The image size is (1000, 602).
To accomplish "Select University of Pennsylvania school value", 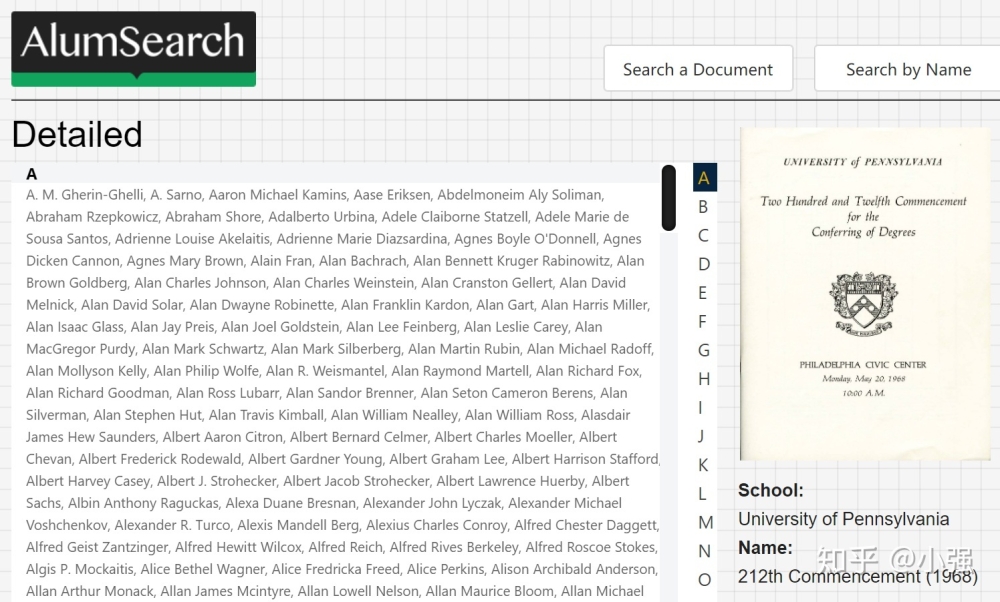I will [843, 519].
